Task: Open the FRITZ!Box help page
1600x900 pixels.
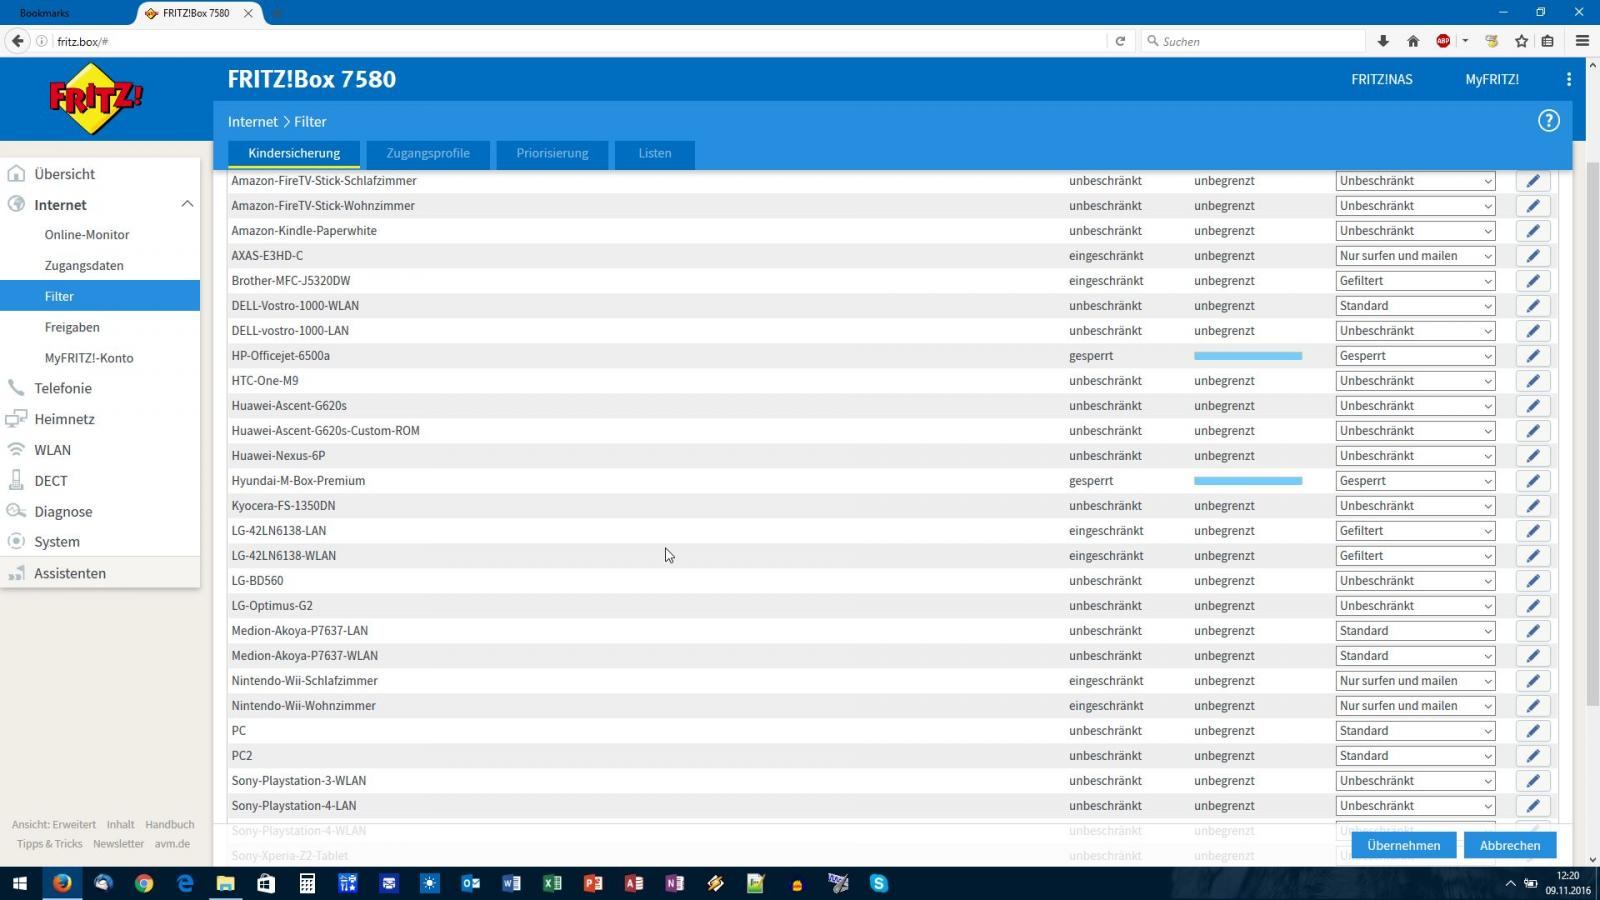Action: coord(1548,121)
